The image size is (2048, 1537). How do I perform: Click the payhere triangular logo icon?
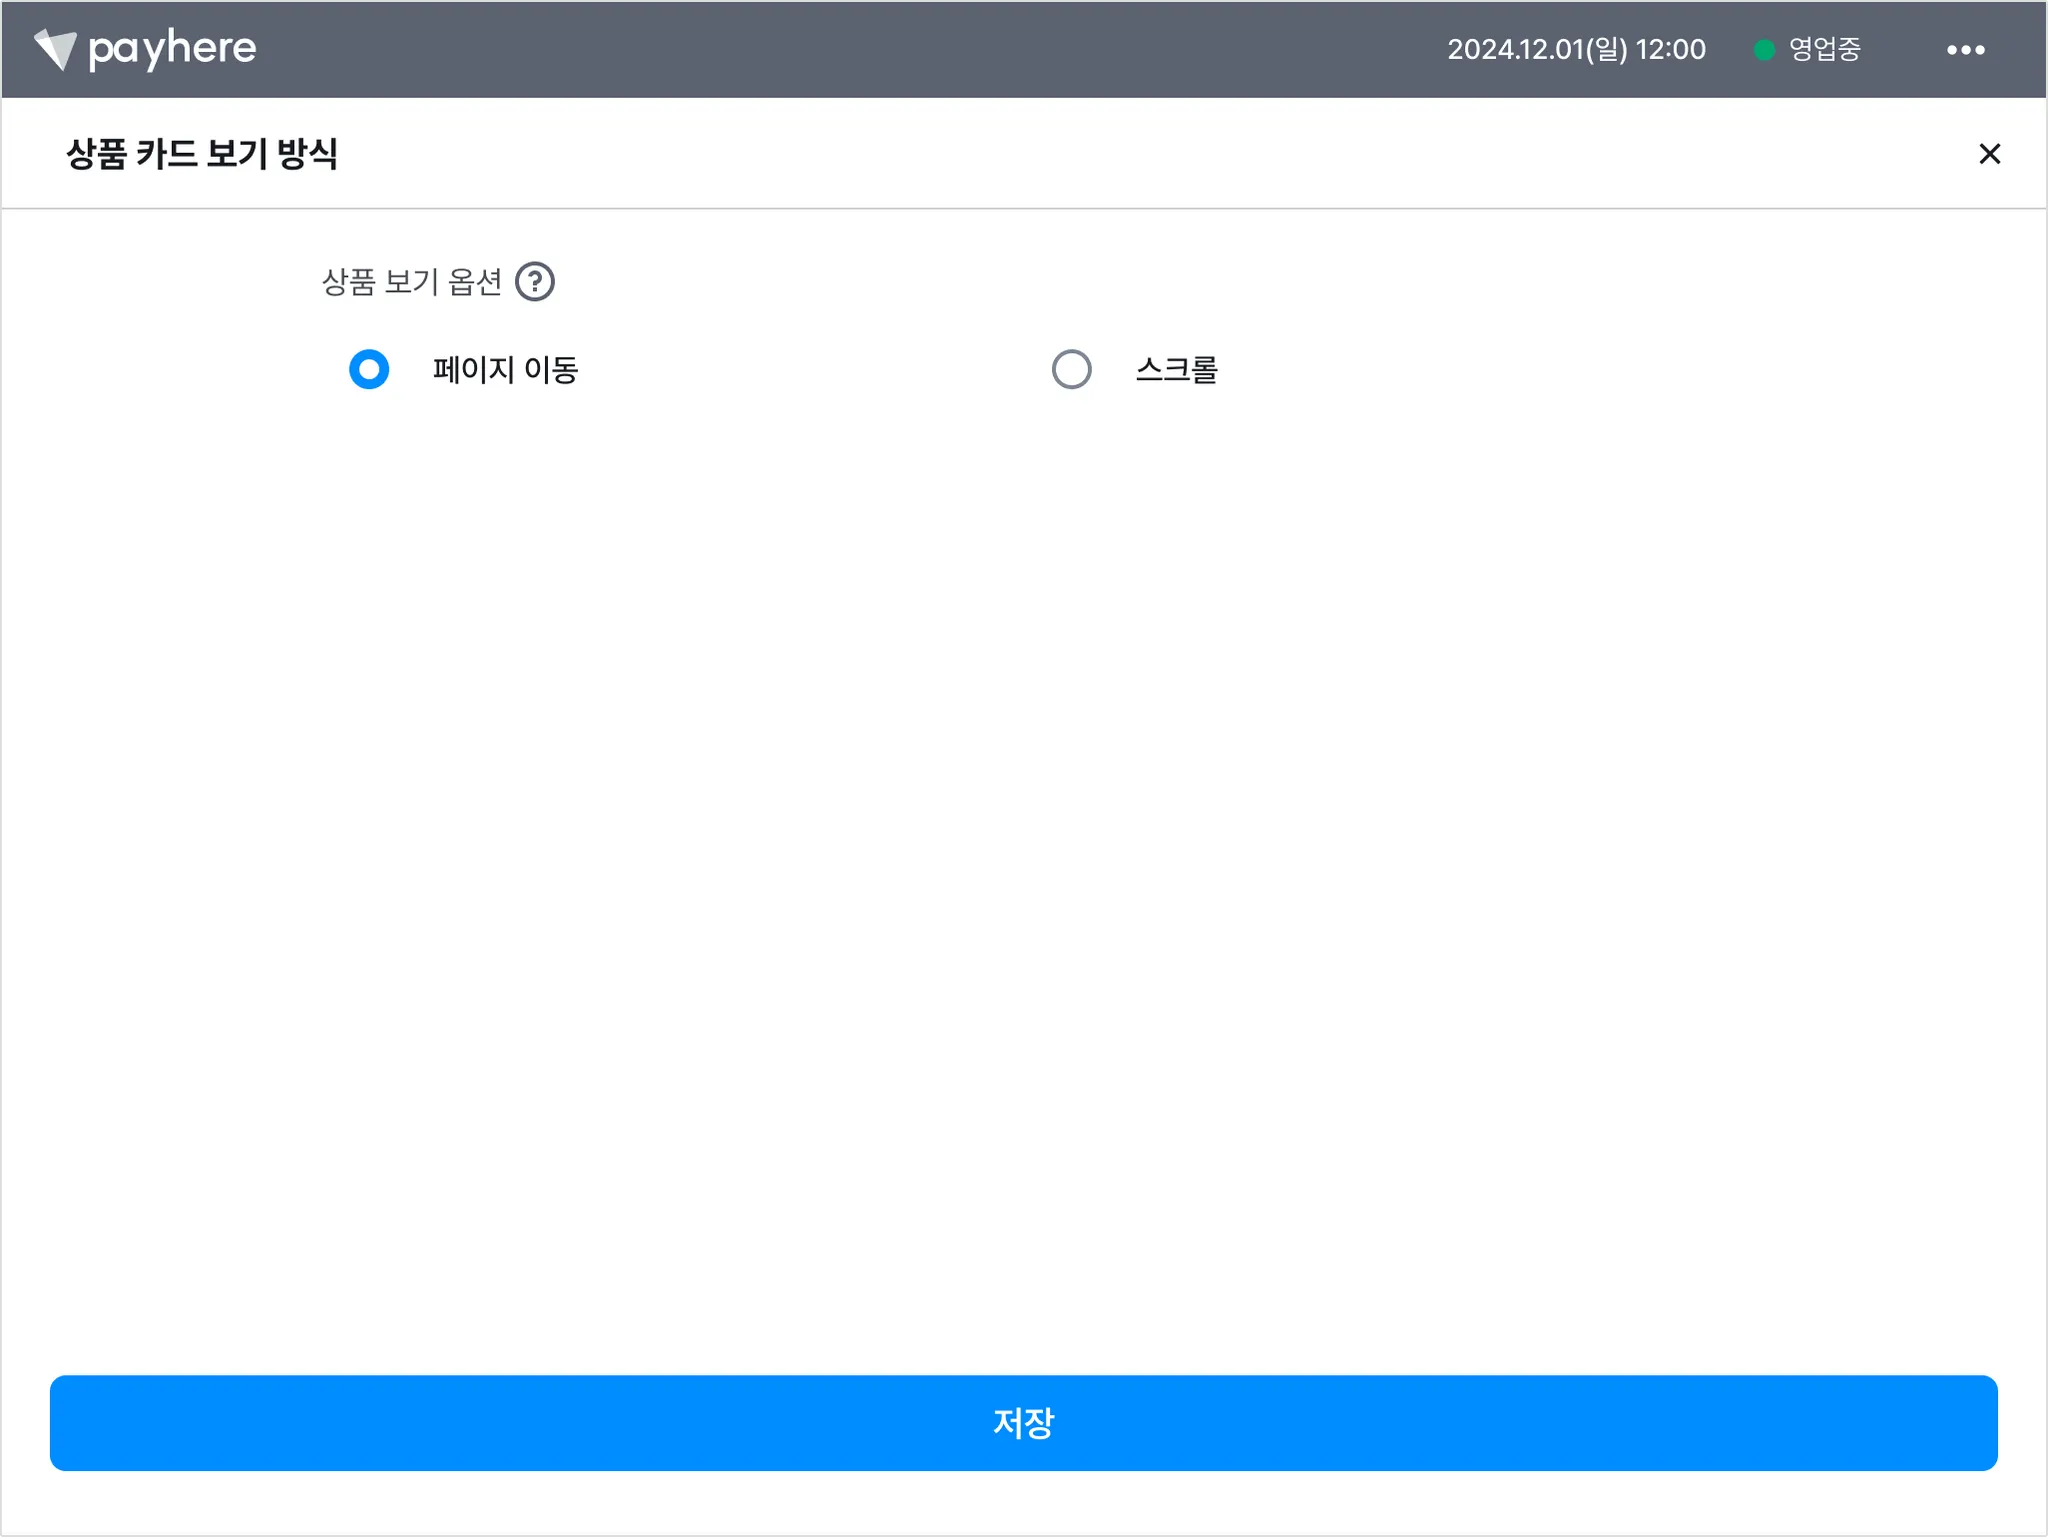[x=55, y=49]
